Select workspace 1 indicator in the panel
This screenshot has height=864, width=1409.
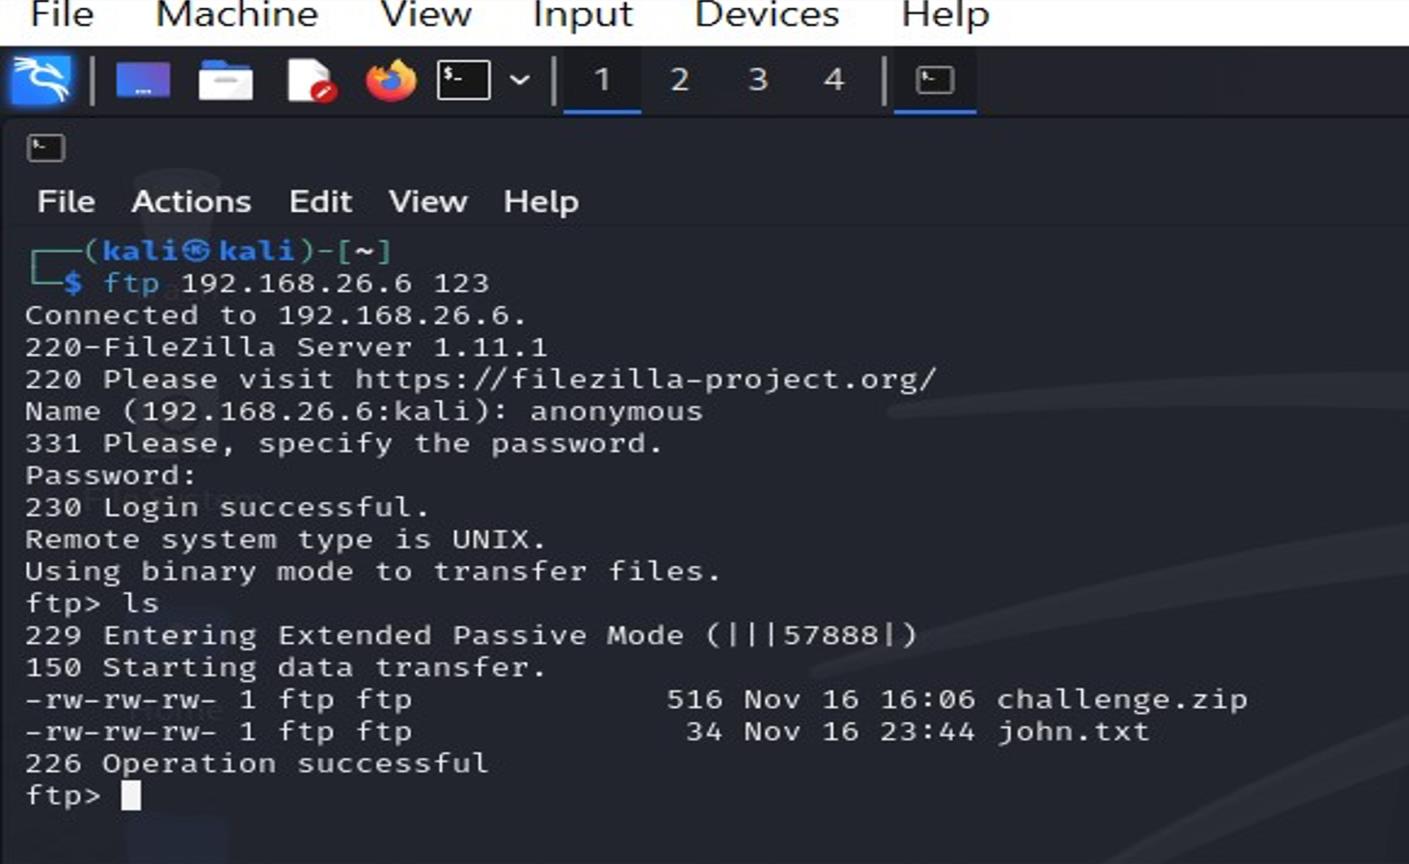pos(601,80)
